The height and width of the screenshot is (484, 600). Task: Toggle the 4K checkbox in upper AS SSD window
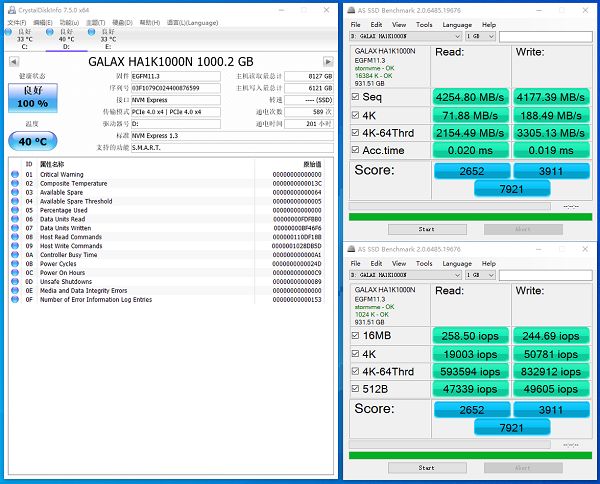(x=355, y=115)
